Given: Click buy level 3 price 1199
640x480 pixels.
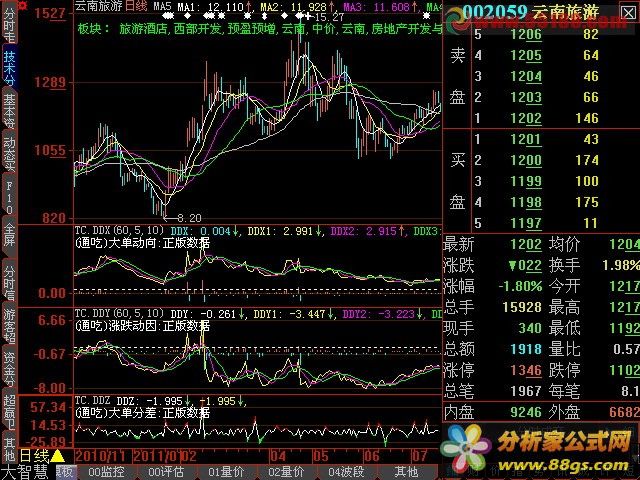Looking at the screenshot, I should [x=526, y=182].
